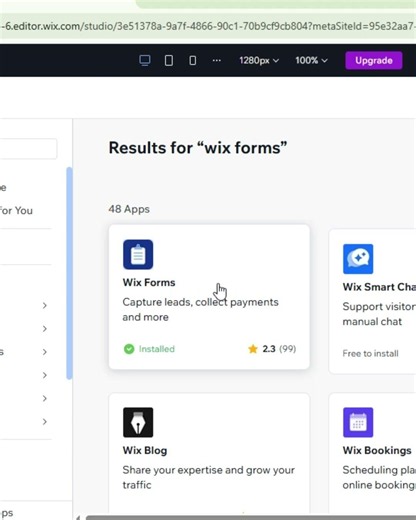
Task: Click the sidebar vertical scrollbar
Action: point(69,273)
